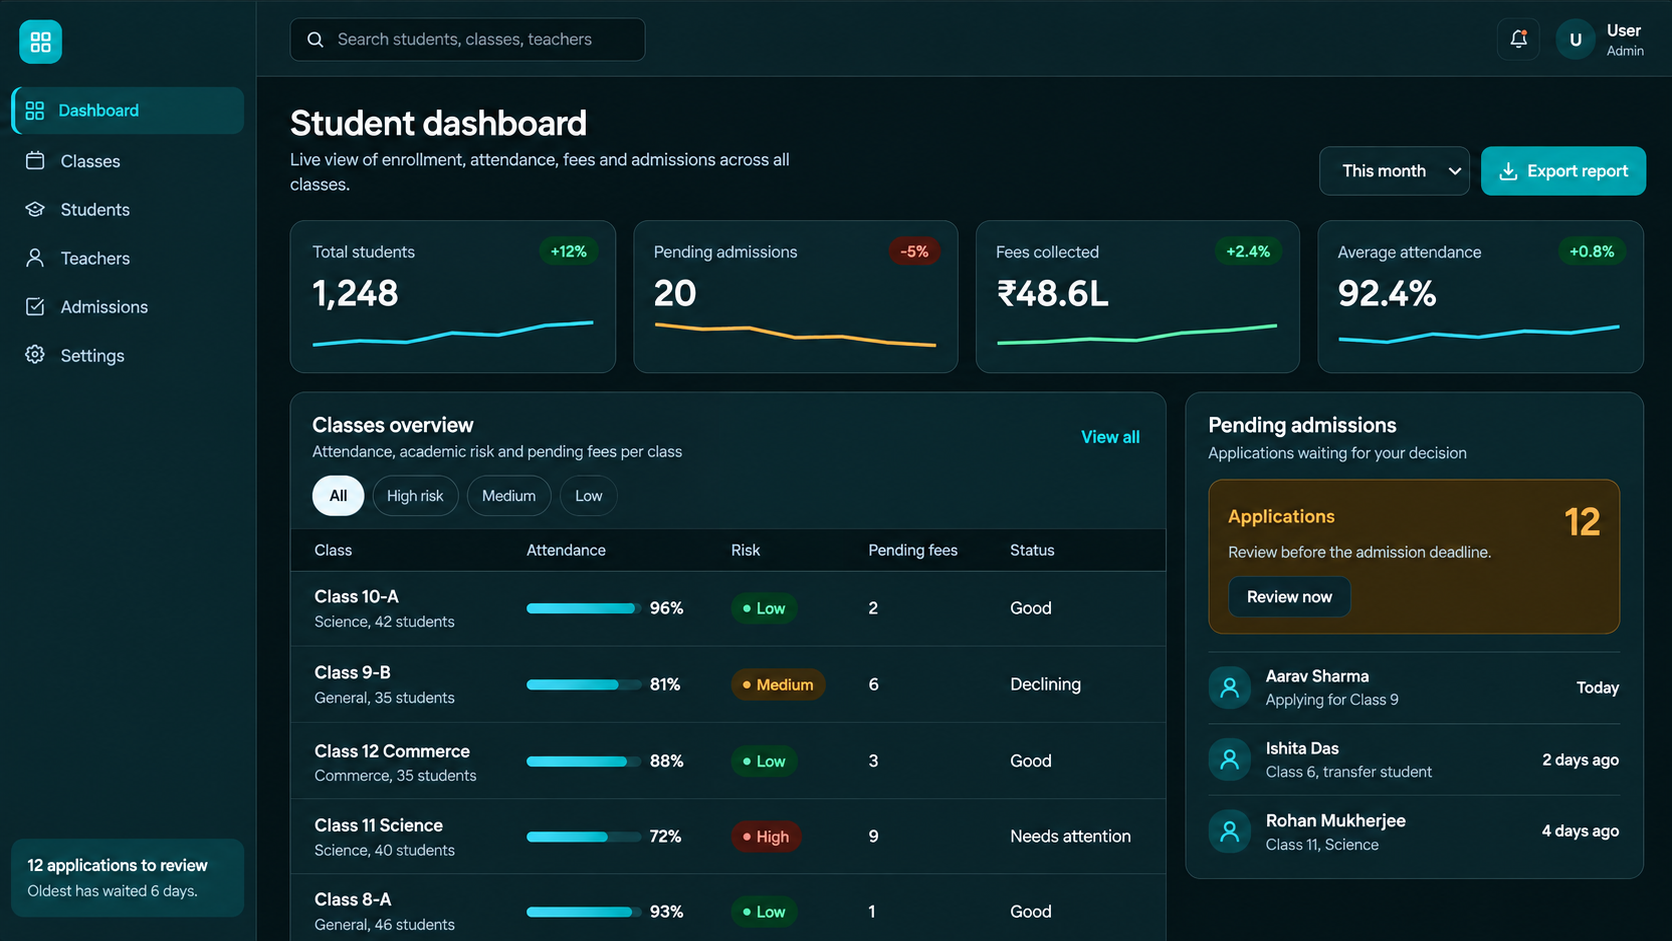Click Rohan Mukherjee's avatar icon
Viewport: 1672px width, 941px height.
1229,831
